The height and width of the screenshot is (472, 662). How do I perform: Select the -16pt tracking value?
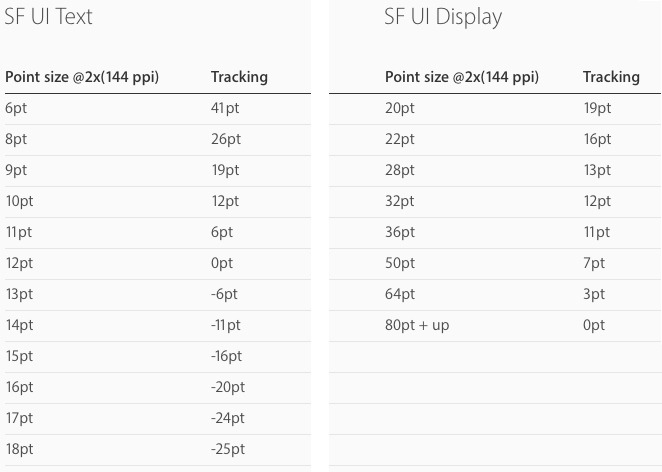click(x=228, y=356)
